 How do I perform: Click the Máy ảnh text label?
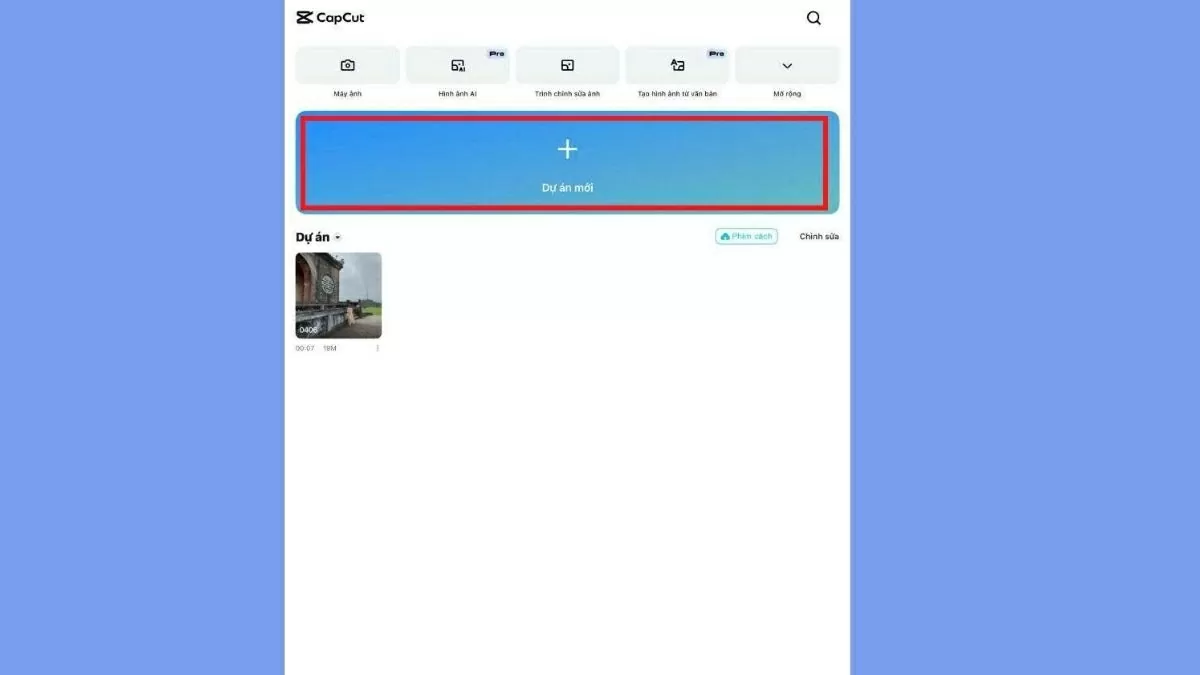pos(347,94)
